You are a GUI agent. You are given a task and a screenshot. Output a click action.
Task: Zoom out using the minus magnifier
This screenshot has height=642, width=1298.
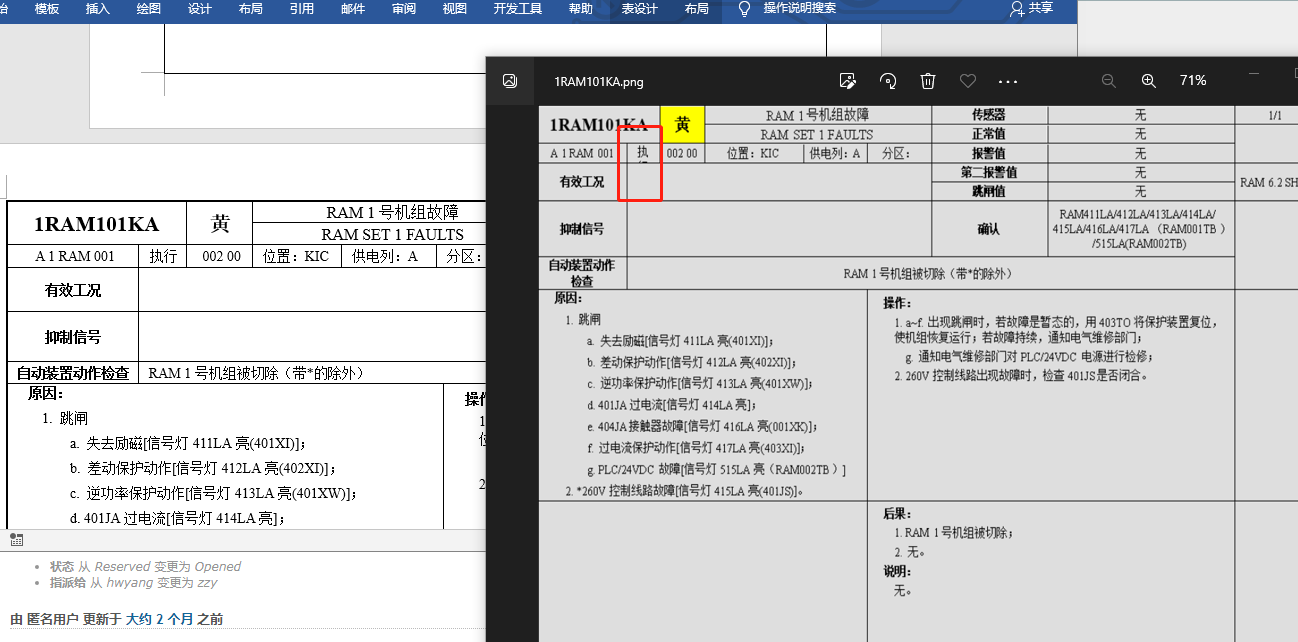tap(1108, 81)
